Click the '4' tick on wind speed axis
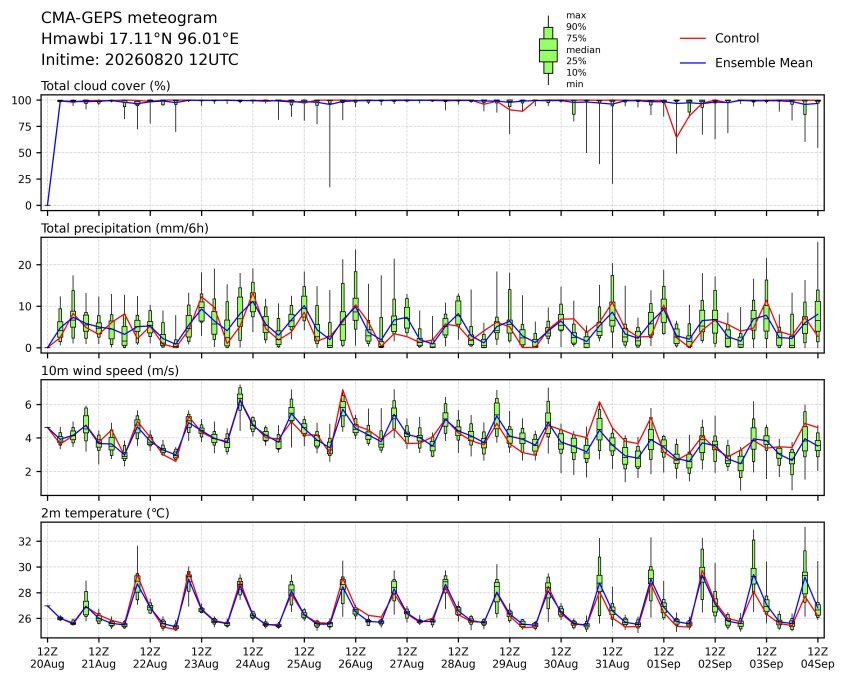Image resolution: width=846 pixels, height=681 pixels. tap(29, 438)
